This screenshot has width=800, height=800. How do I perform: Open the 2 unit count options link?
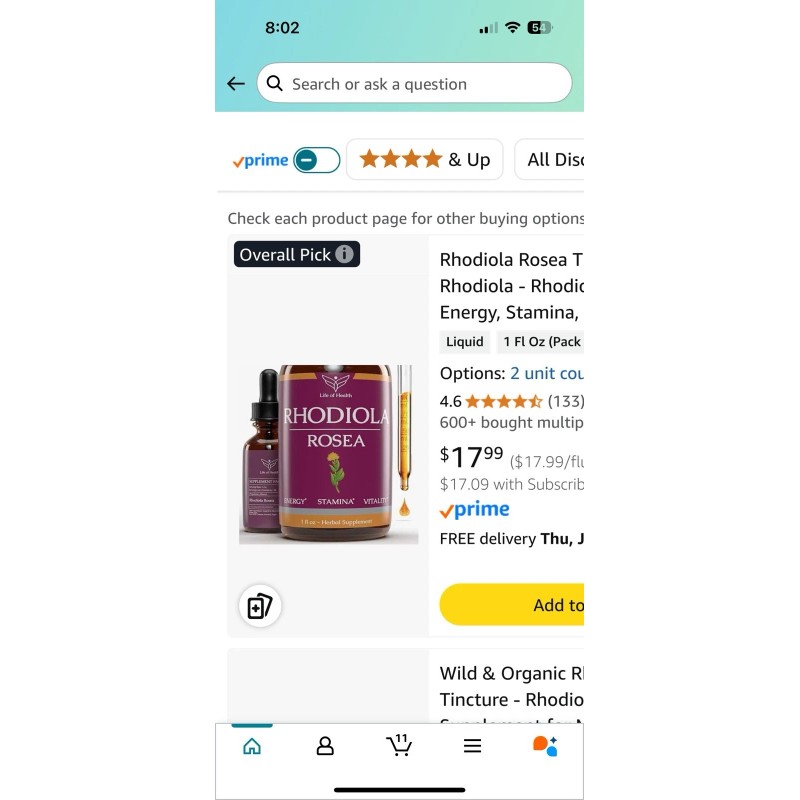[x=547, y=373]
